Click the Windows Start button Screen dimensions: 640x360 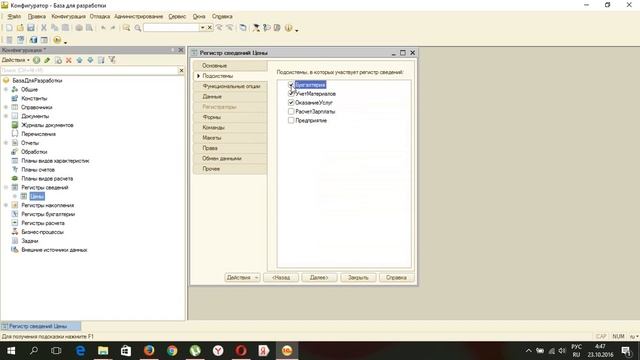click(x=11, y=351)
